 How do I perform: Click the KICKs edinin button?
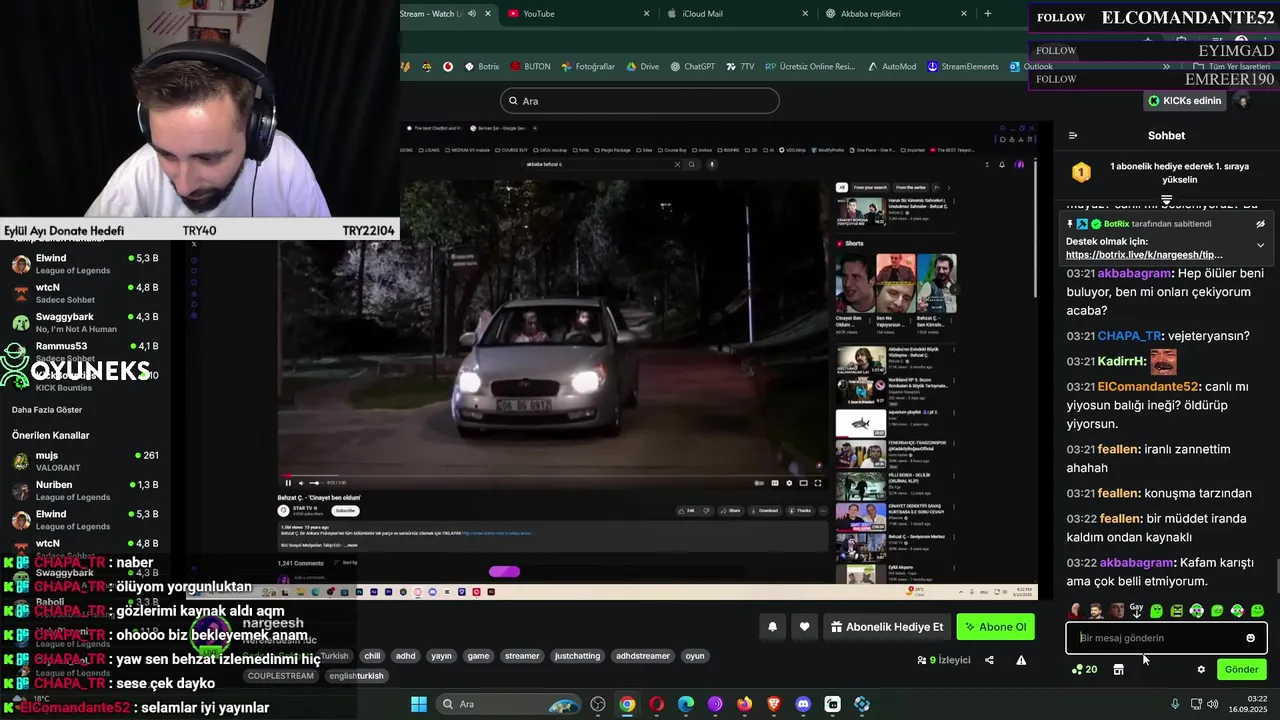[x=1184, y=101]
